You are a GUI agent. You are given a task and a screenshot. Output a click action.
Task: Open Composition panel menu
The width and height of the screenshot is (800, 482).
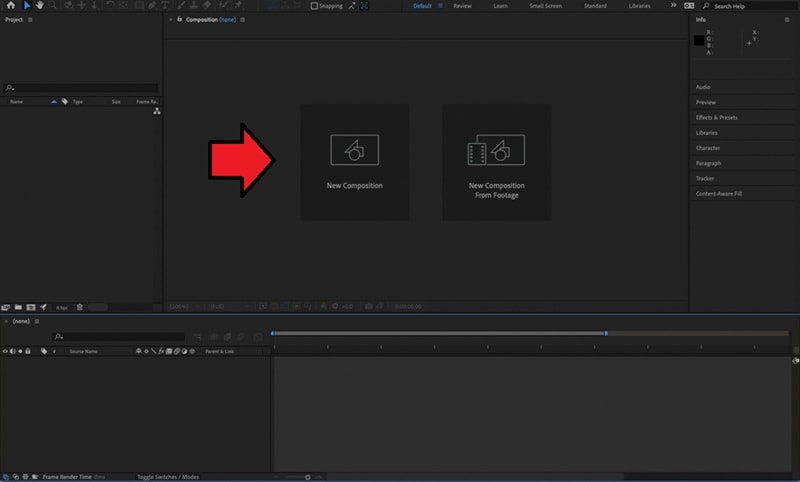(242, 20)
